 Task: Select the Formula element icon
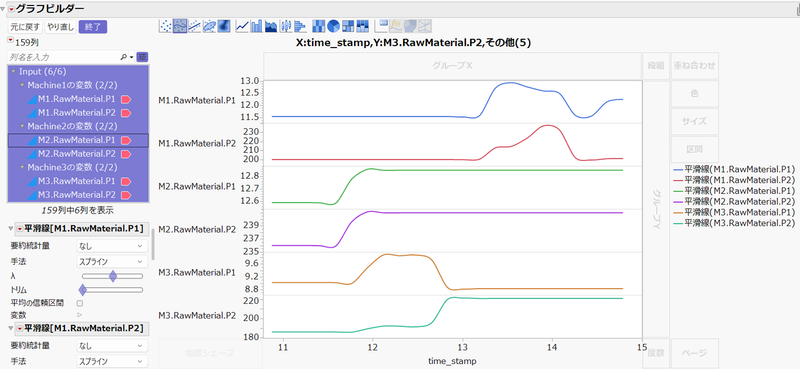pos(396,26)
